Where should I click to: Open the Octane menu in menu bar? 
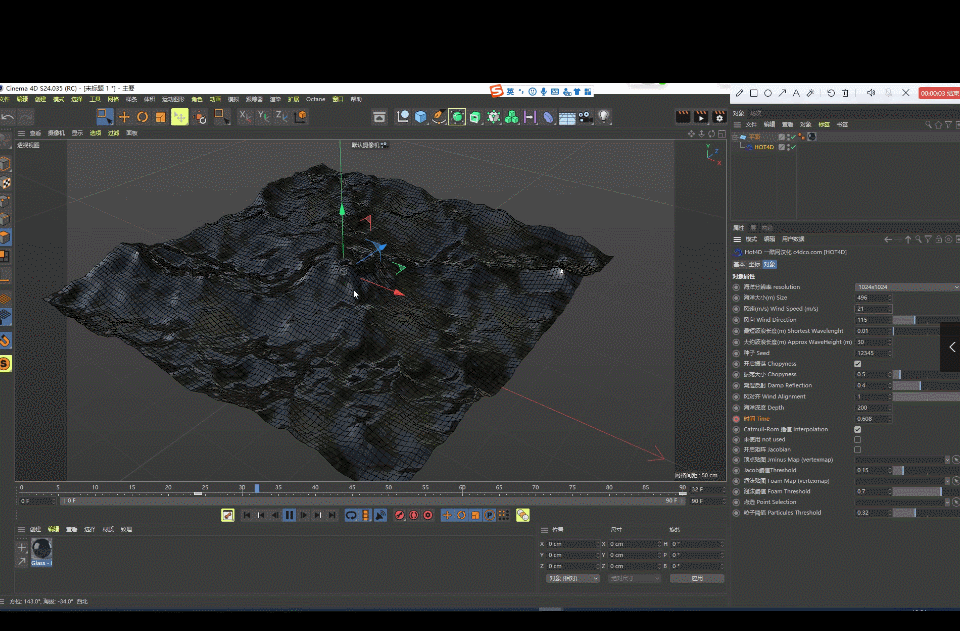316,100
